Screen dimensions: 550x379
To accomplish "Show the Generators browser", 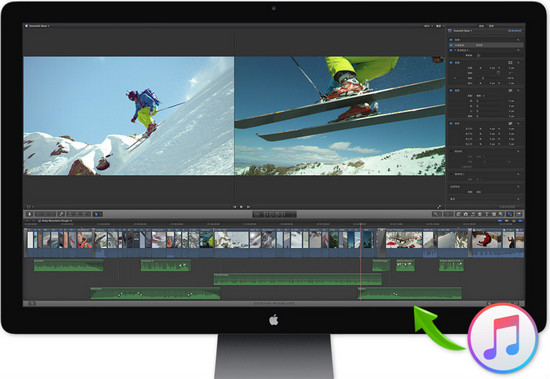I will [494, 214].
